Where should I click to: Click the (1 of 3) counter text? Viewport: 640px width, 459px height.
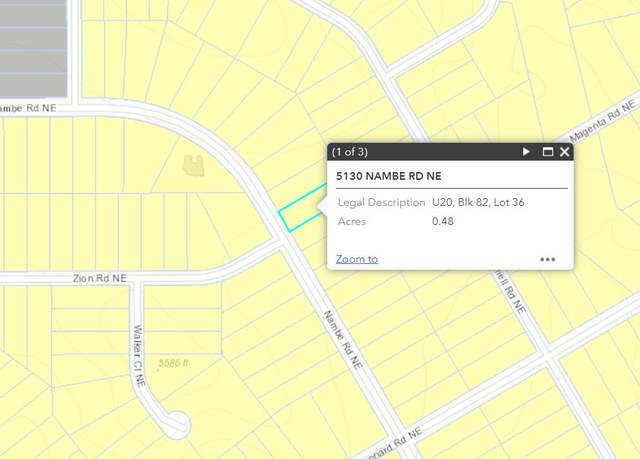point(350,152)
